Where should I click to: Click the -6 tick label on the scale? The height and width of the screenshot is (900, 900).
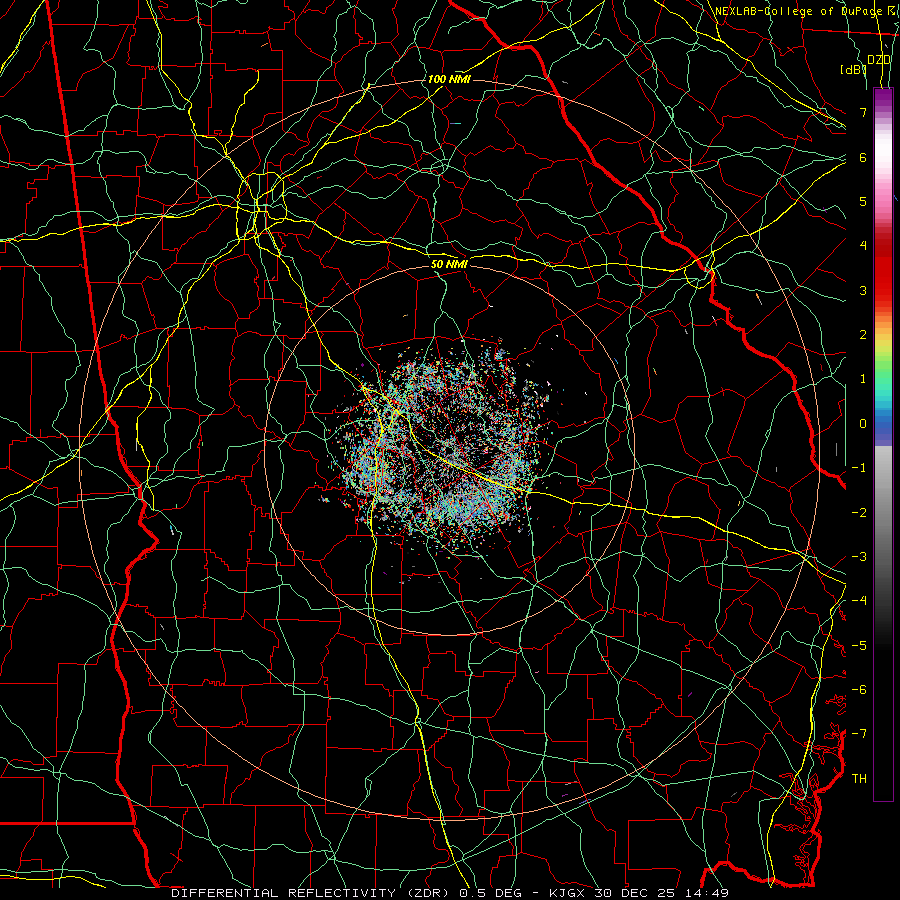pos(859,689)
